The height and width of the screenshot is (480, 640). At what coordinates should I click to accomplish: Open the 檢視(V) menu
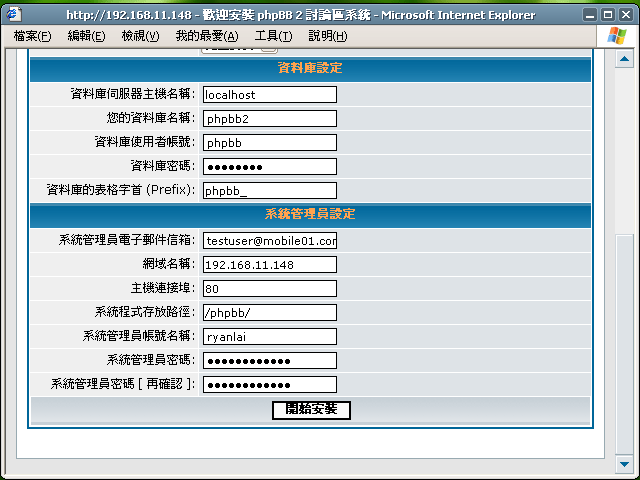(140, 36)
